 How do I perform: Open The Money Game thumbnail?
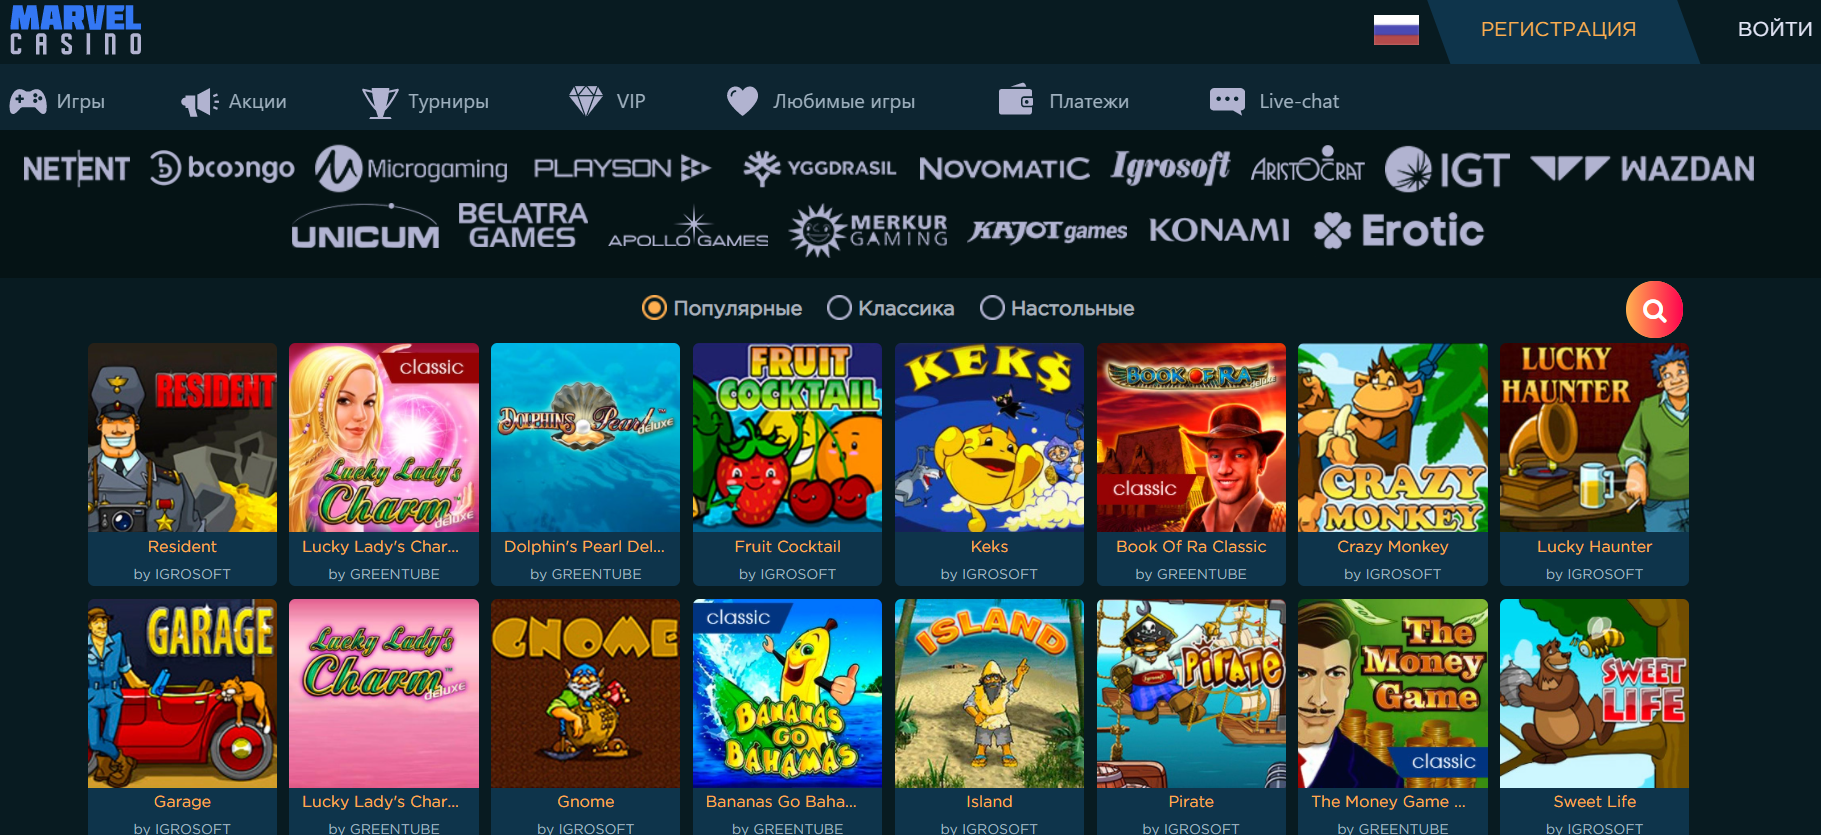point(1392,693)
